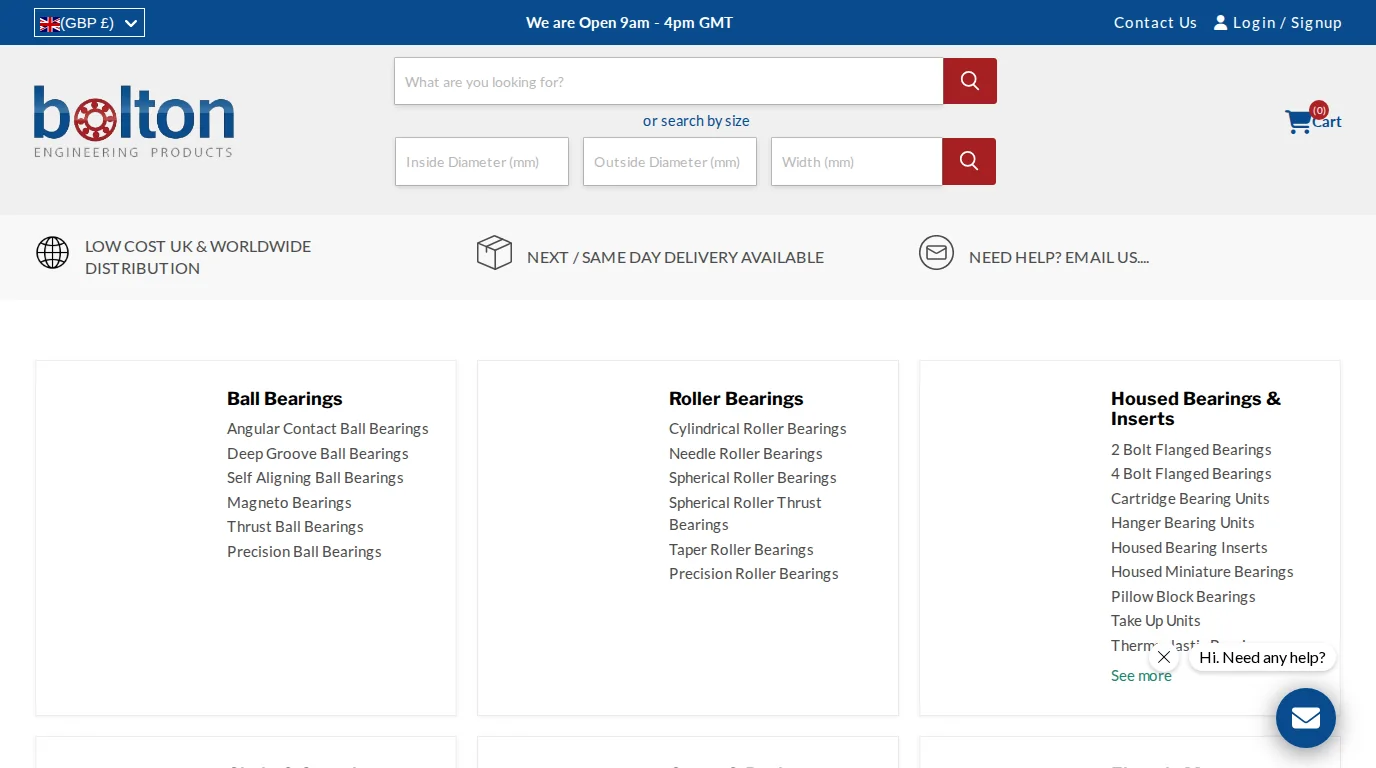
Task: Click the Inside Diameter field
Action: coord(482,161)
